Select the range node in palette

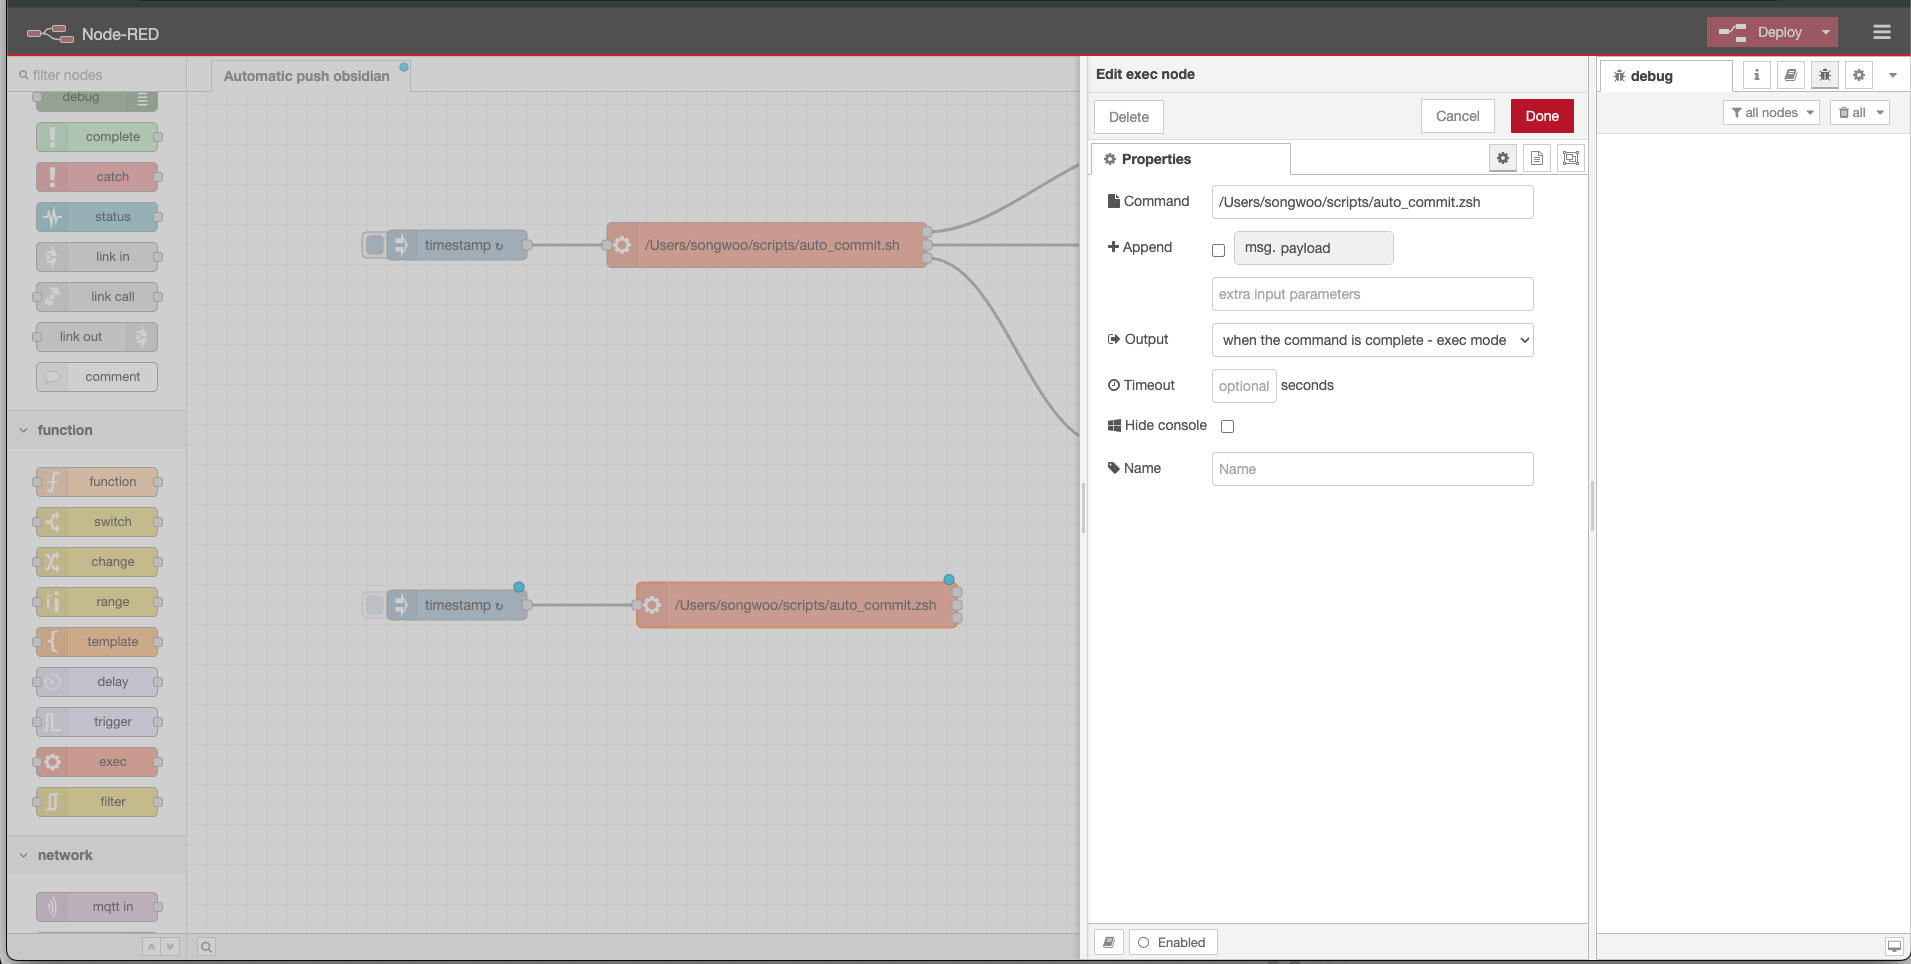point(97,602)
